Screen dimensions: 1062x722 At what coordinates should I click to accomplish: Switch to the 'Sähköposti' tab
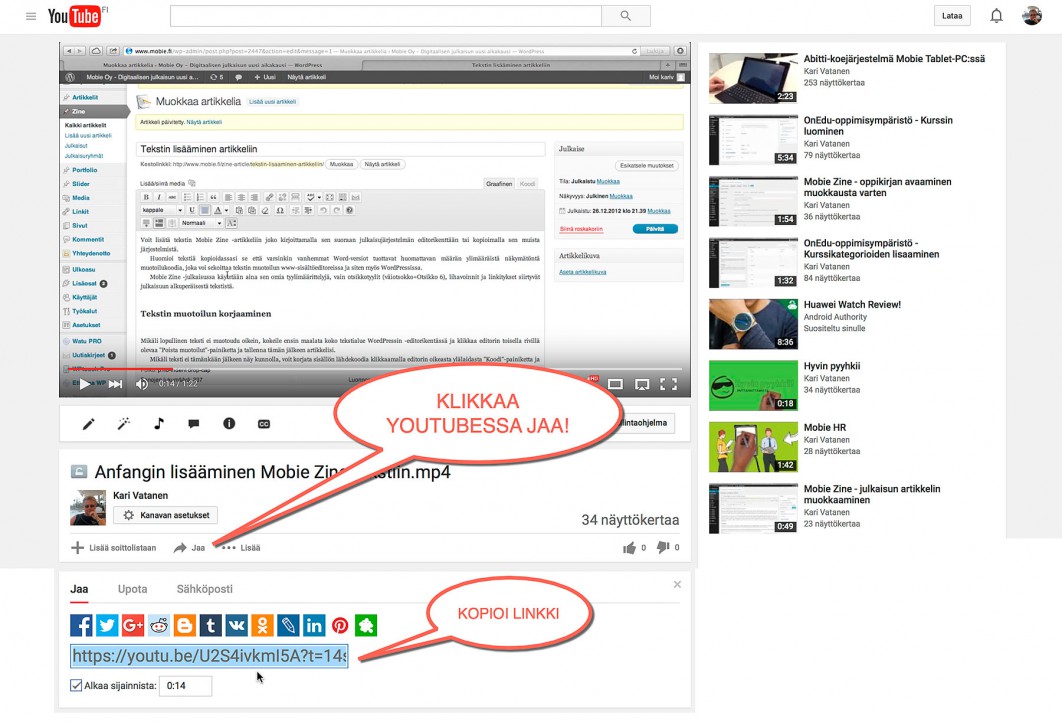(x=205, y=589)
